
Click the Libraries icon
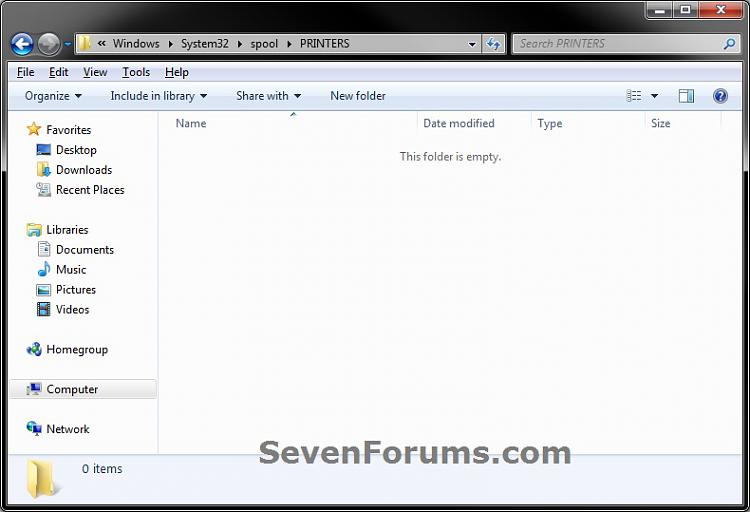click(x=34, y=230)
